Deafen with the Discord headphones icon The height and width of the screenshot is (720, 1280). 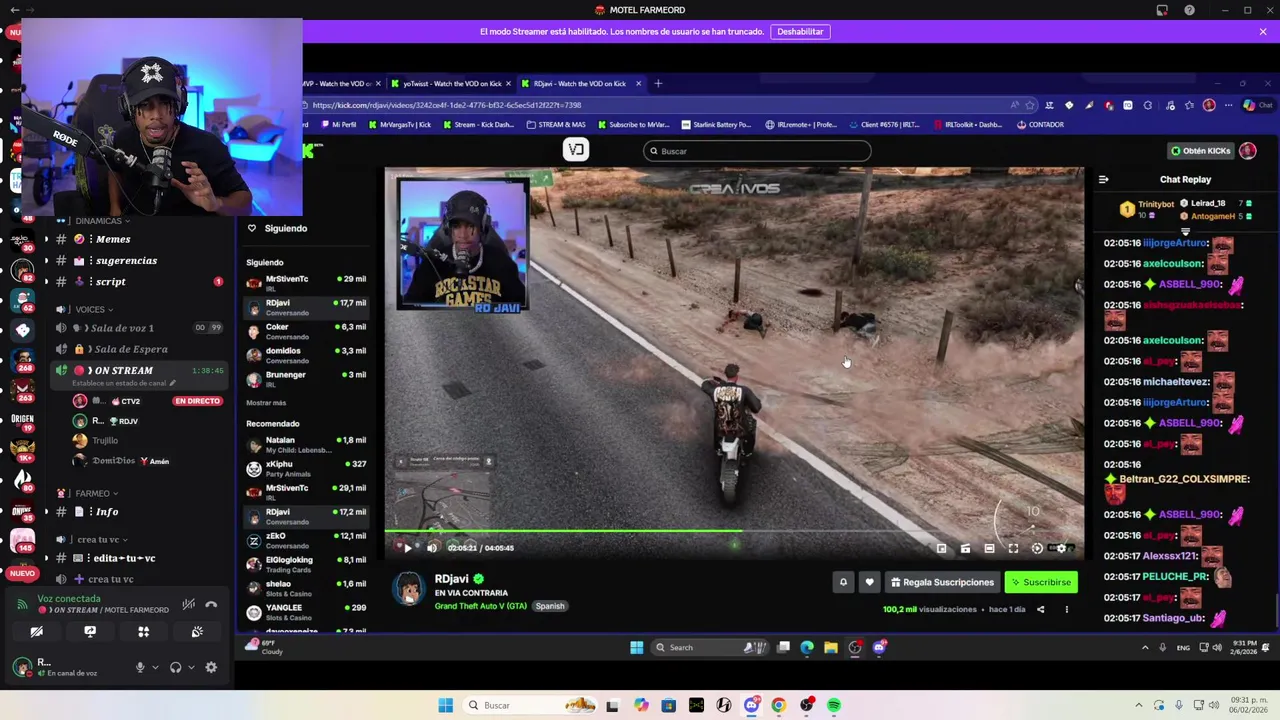click(176, 668)
